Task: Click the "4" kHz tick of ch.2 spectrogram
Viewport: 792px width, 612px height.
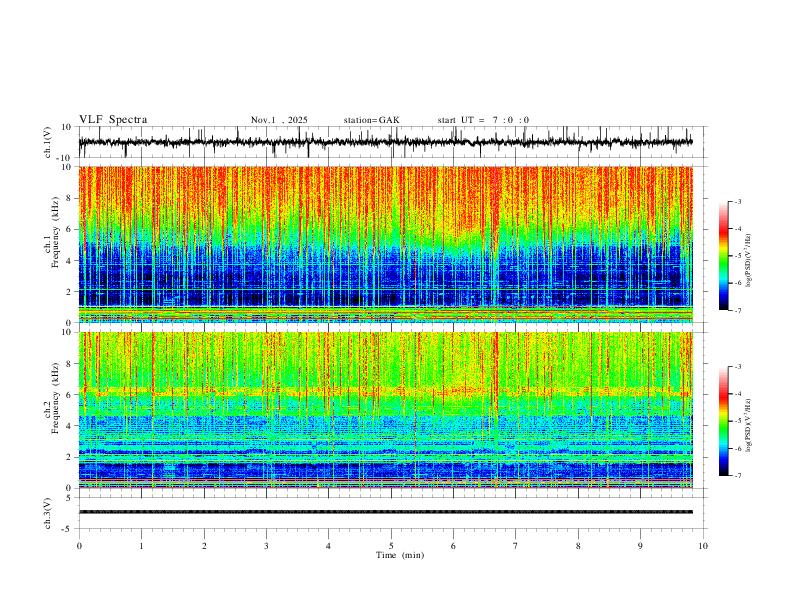Action: pos(70,426)
